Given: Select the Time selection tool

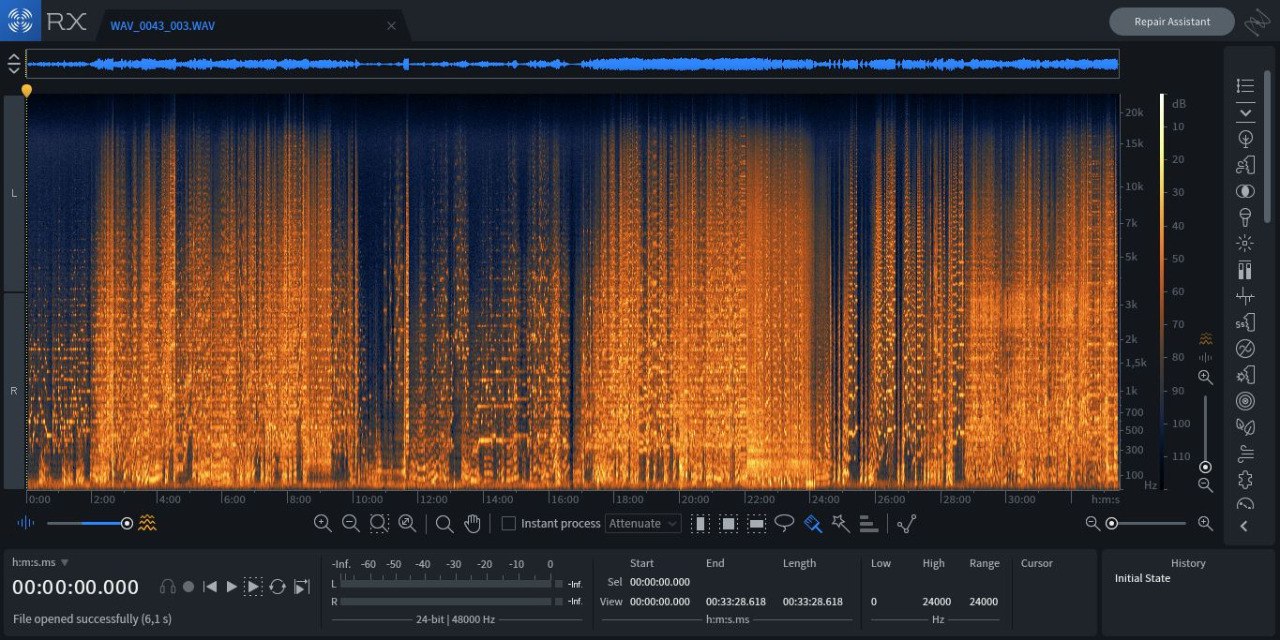Looking at the screenshot, I should click(701, 523).
